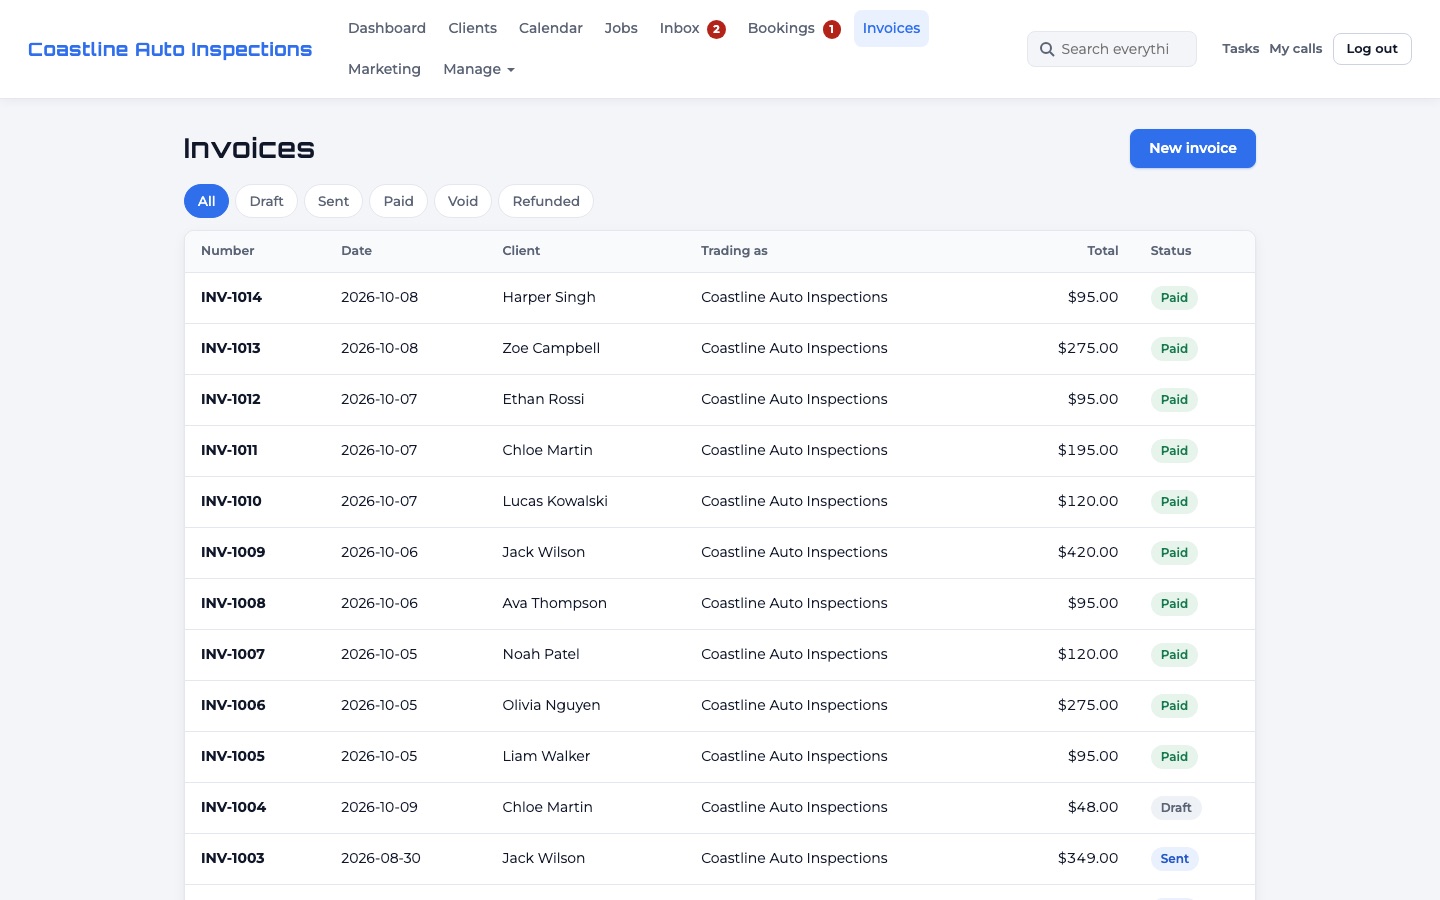Select the All filter pill

coord(207,201)
